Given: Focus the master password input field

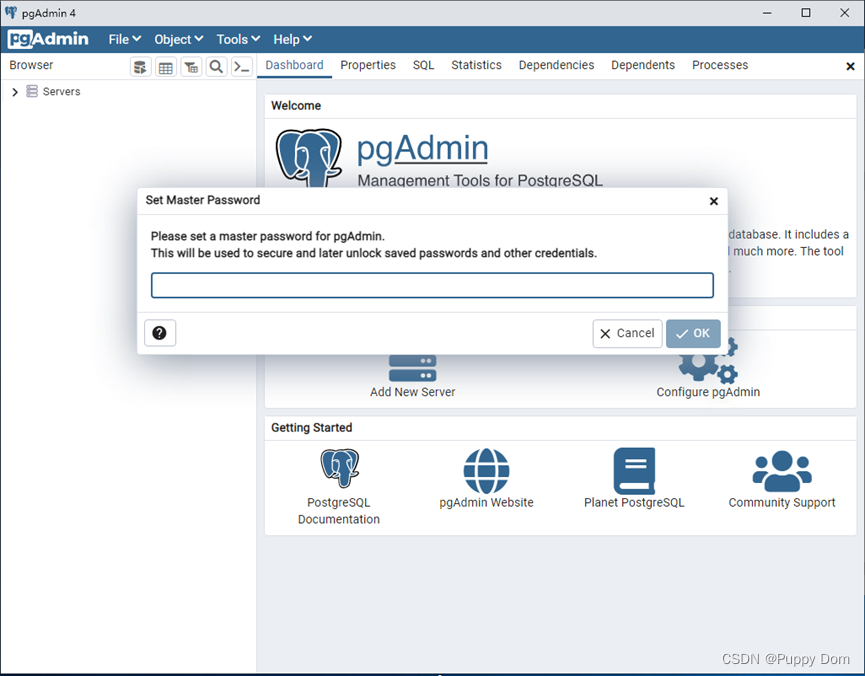Looking at the screenshot, I should point(432,285).
